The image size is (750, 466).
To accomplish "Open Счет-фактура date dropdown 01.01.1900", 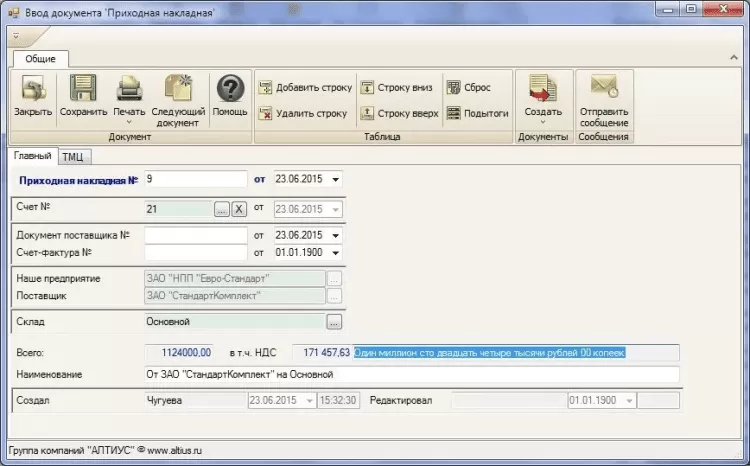I will click(336, 253).
